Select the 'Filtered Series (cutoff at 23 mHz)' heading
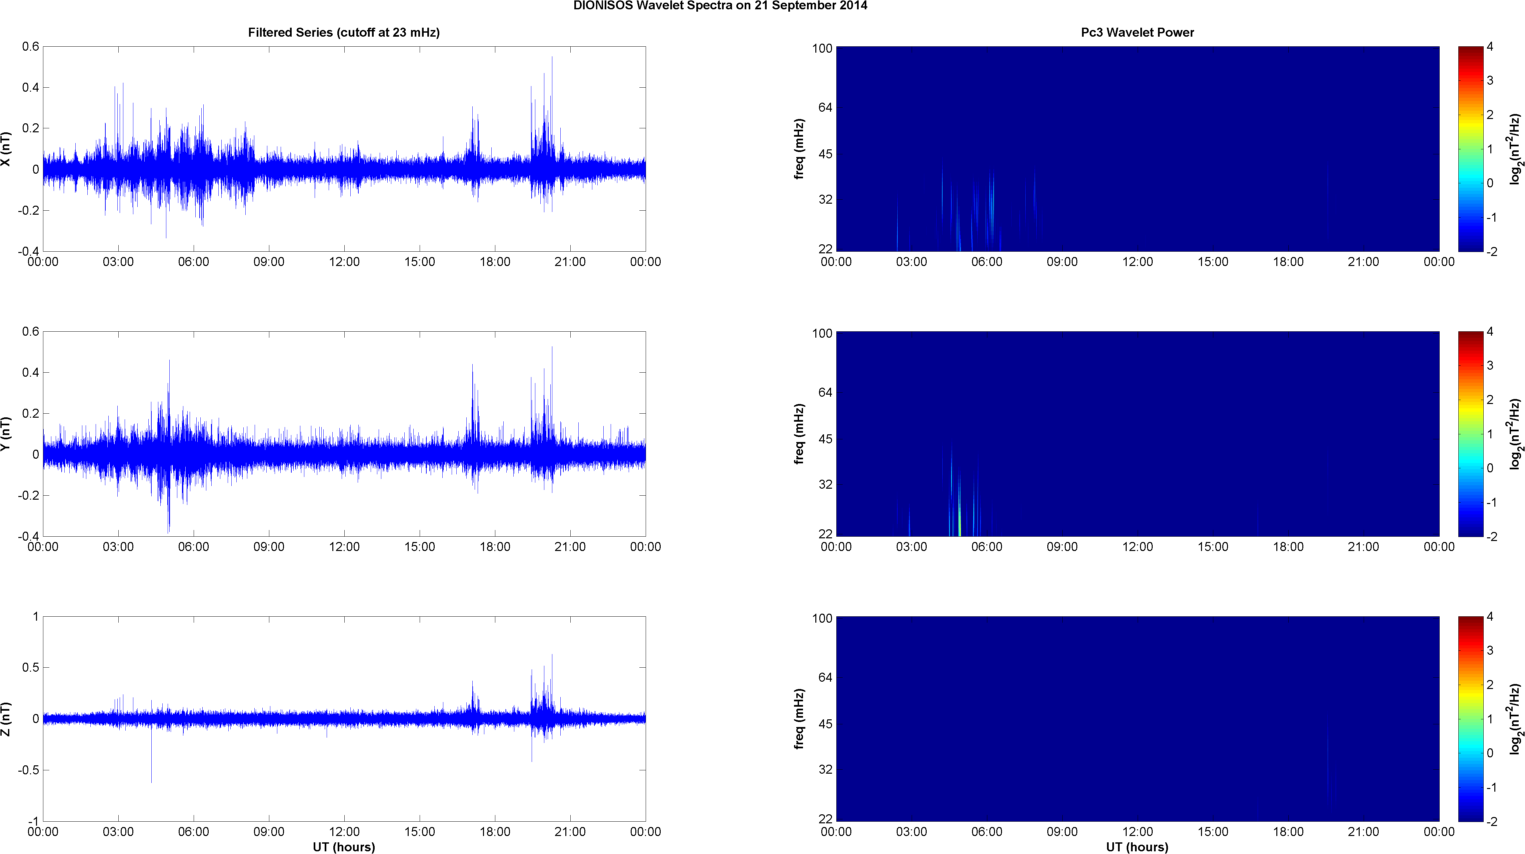Image resolution: width=1525 pixels, height=854 pixels. pos(344,33)
